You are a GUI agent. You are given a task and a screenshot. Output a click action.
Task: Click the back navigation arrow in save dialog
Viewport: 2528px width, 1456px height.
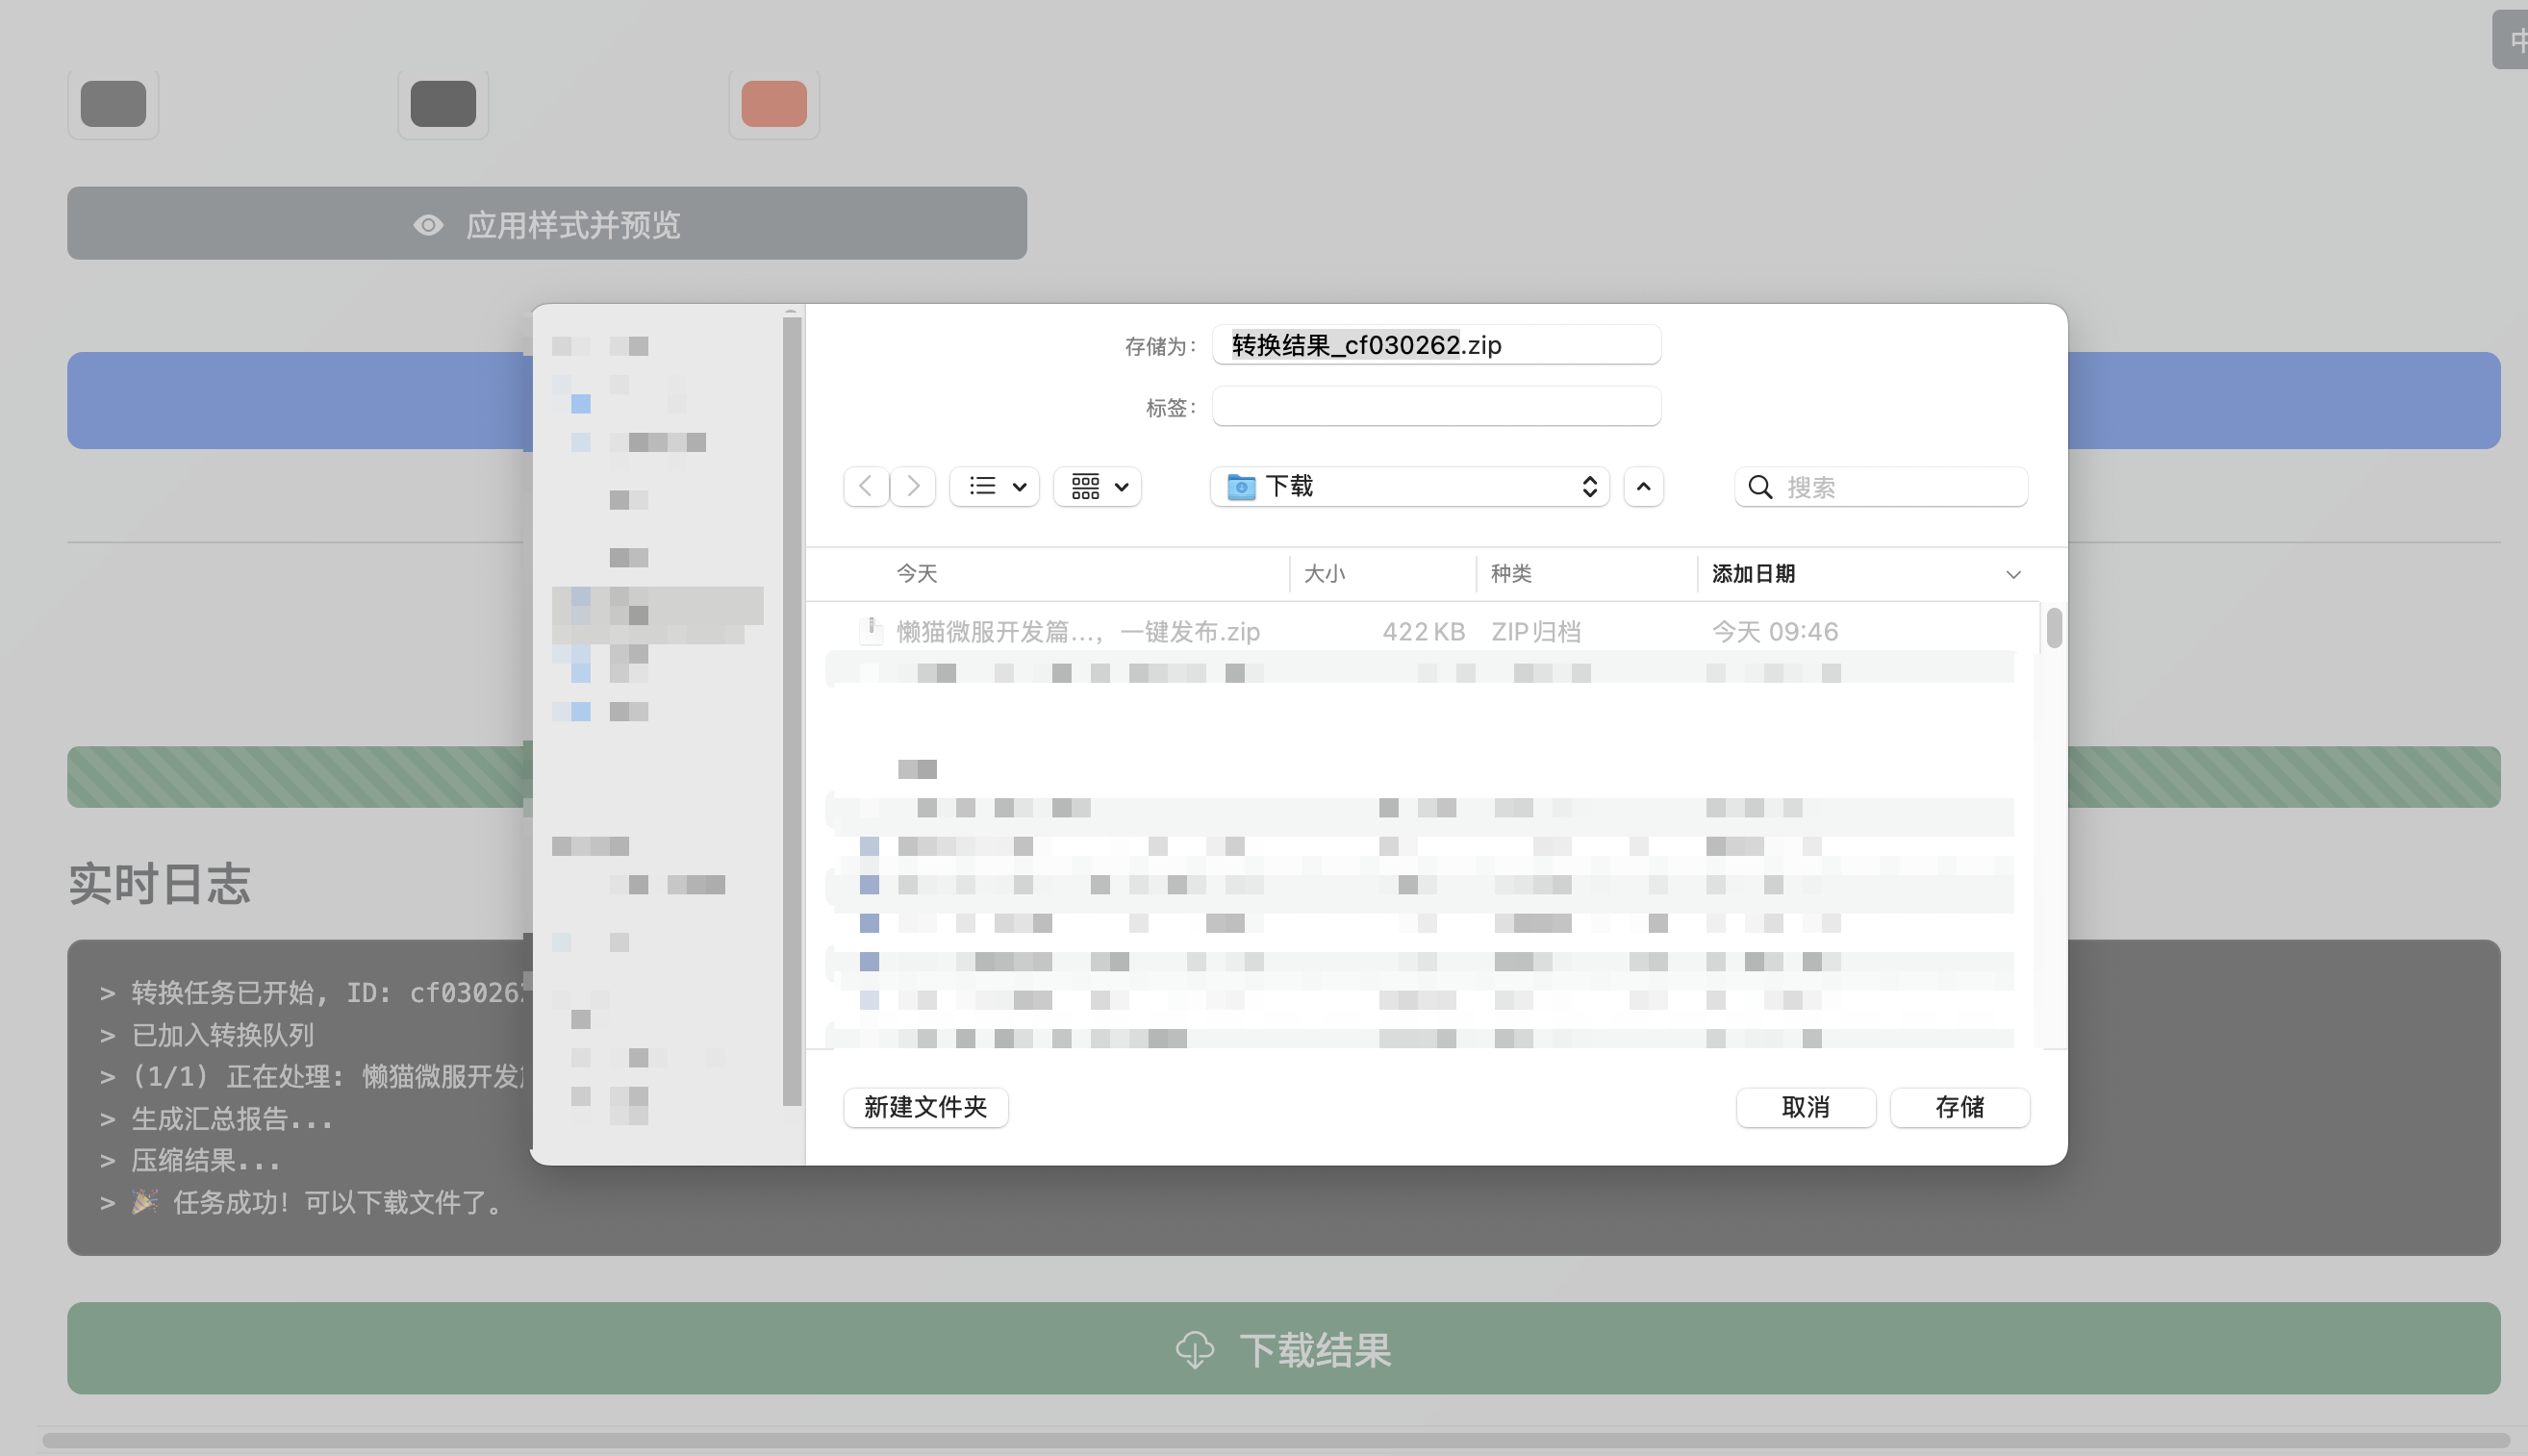[866, 486]
